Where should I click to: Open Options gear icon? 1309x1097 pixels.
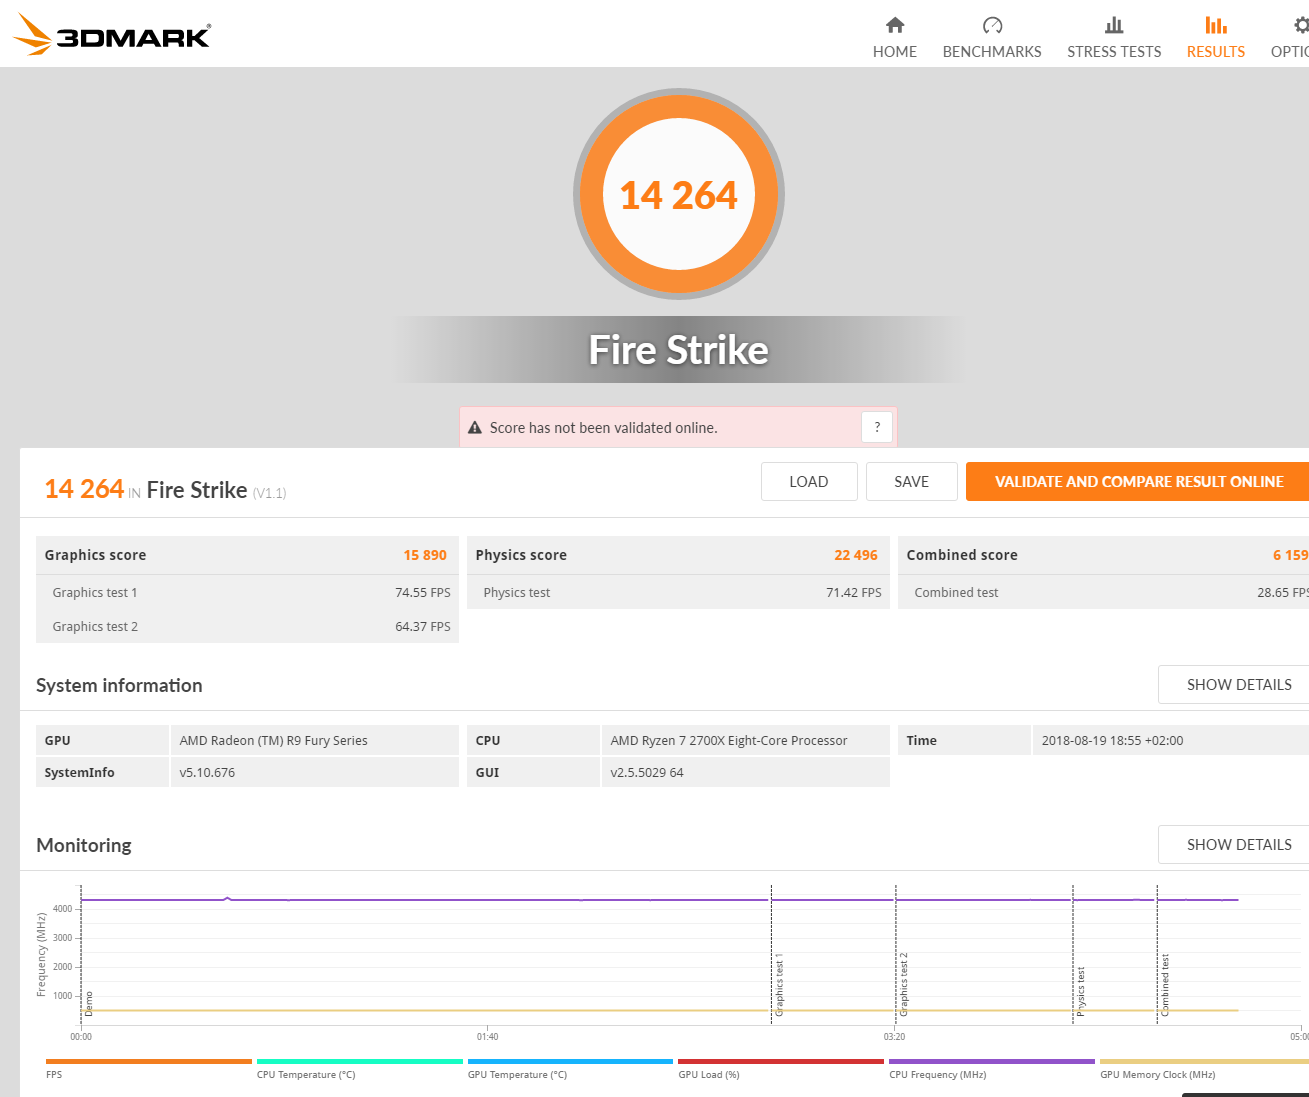(x=1301, y=25)
